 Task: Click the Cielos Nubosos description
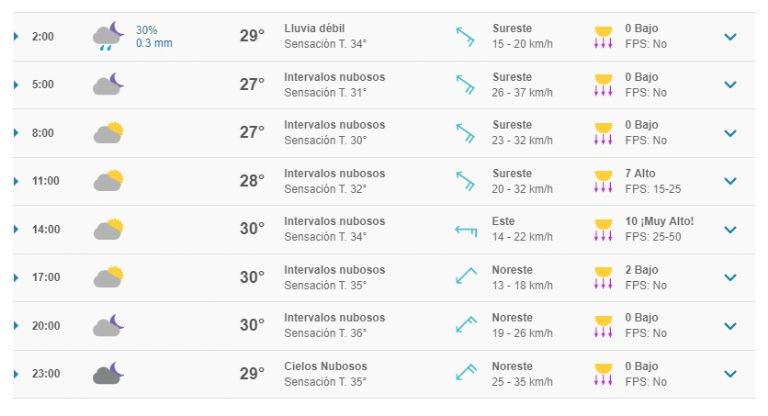[x=326, y=367]
